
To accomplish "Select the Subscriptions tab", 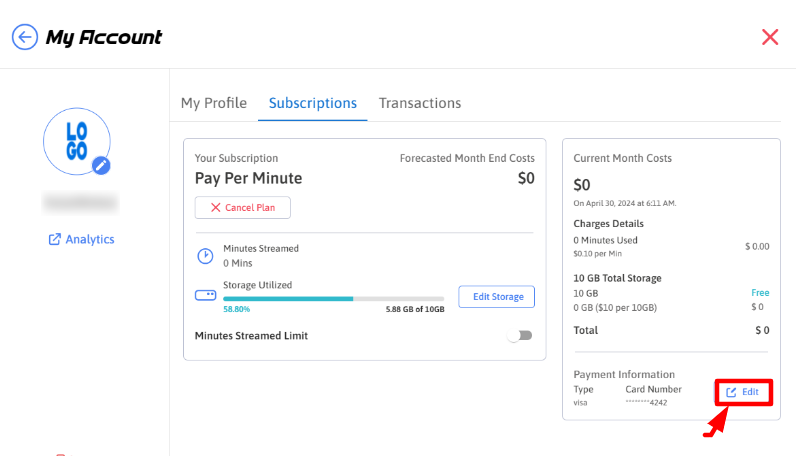I will click(x=312, y=103).
